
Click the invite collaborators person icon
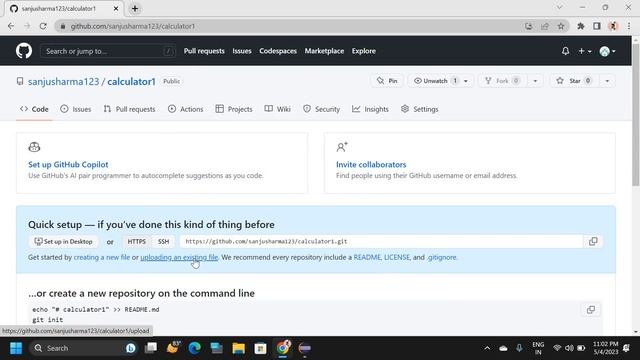coord(342,147)
